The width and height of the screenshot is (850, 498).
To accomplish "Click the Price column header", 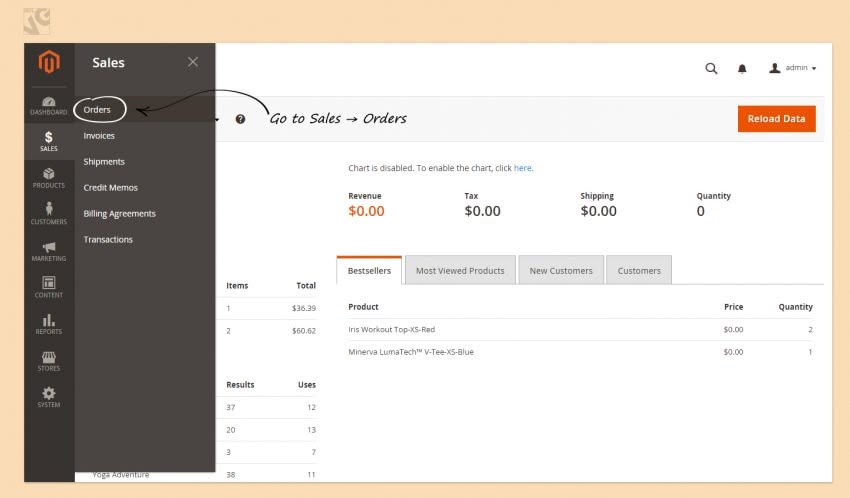I will (x=733, y=307).
